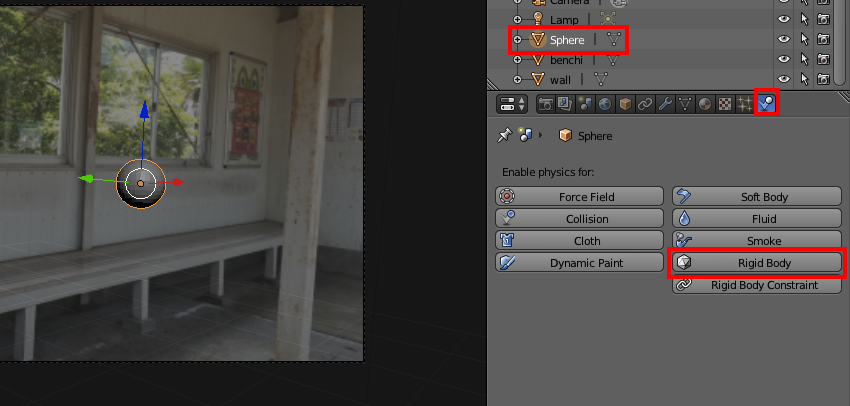The image size is (850, 406).
Task: Click the outliner vertical scrollbar
Action: click(x=840, y=41)
